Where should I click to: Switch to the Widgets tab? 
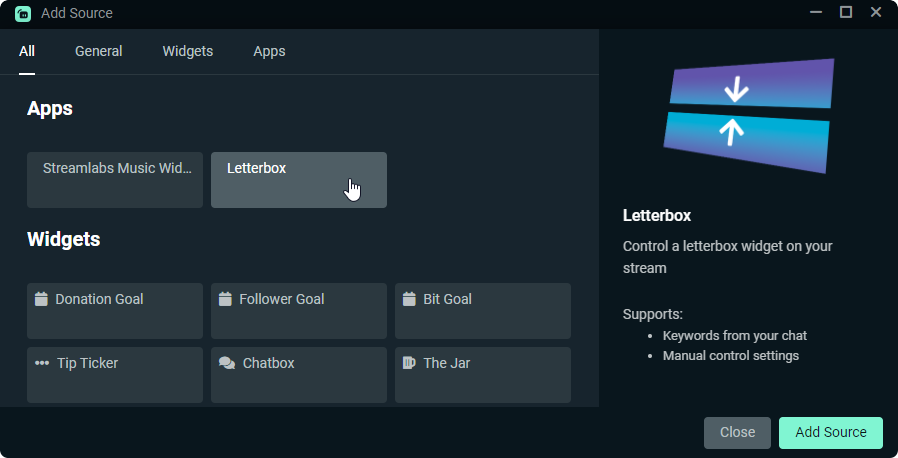click(x=188, y=52)
